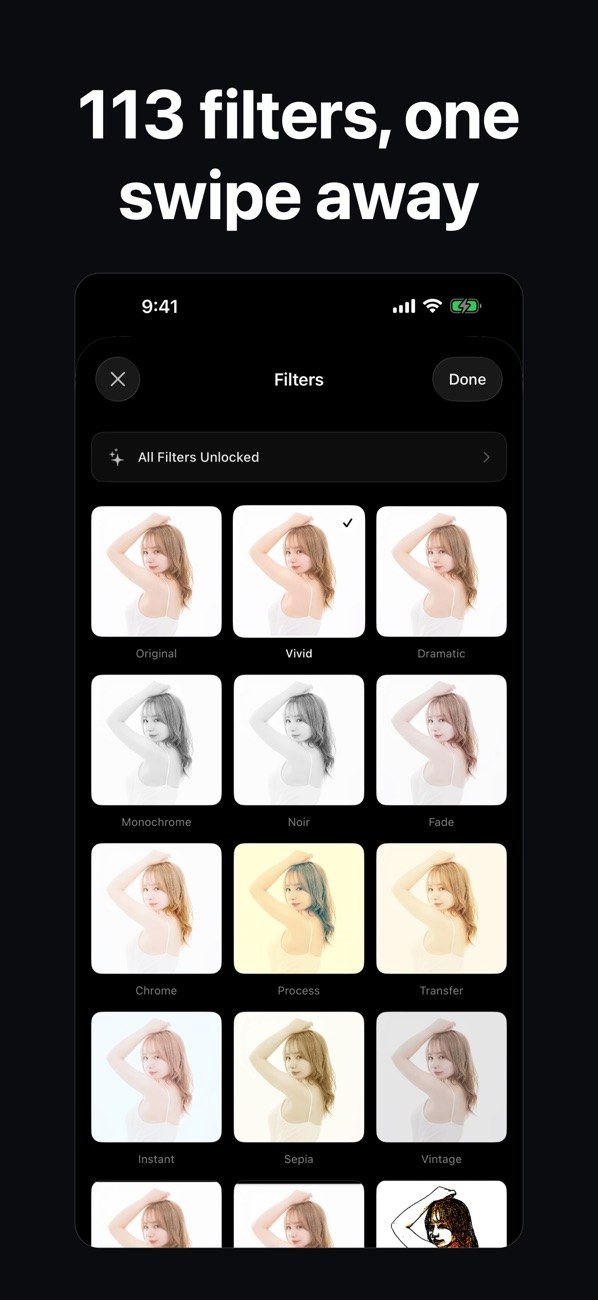Expand the All Filters Unlocked chevron
This screenshot has height=1300, width=598.
[x=486, y=457]
